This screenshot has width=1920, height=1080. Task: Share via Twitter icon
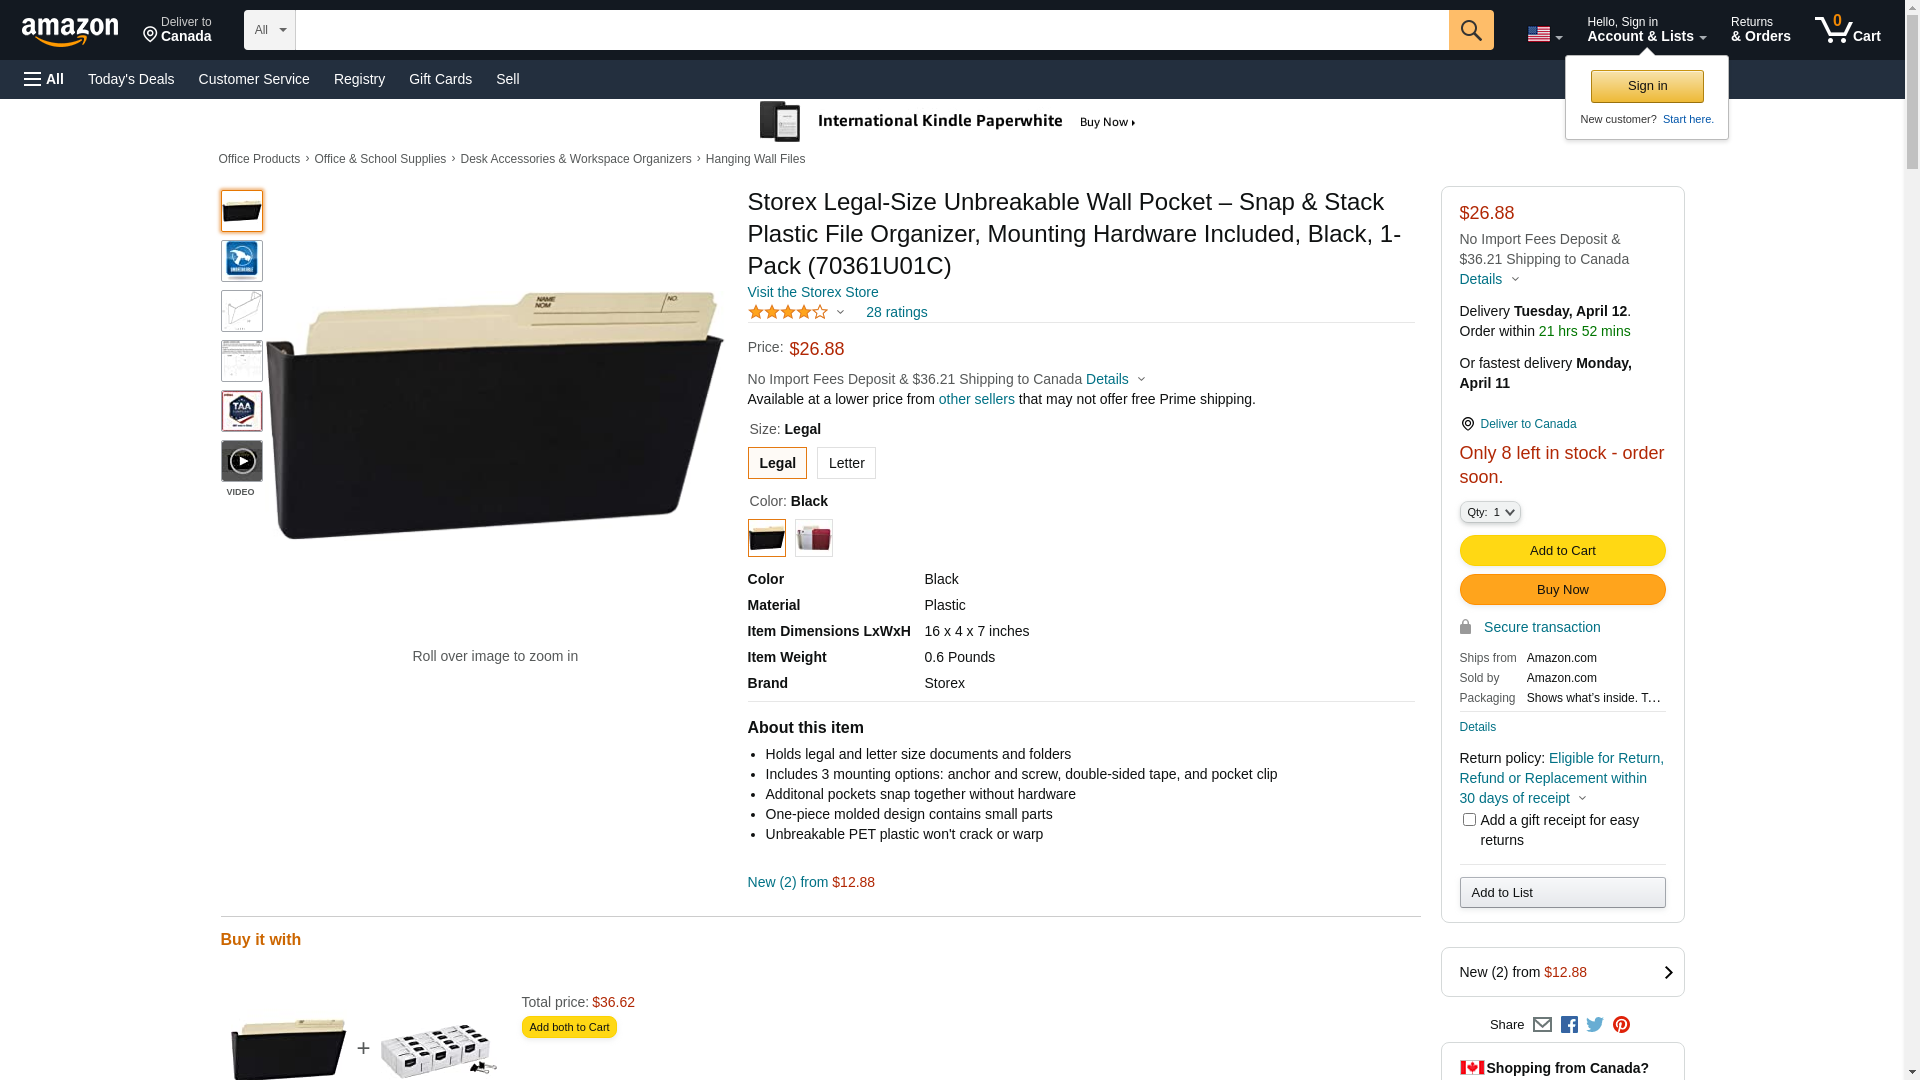(1595, 1025)
